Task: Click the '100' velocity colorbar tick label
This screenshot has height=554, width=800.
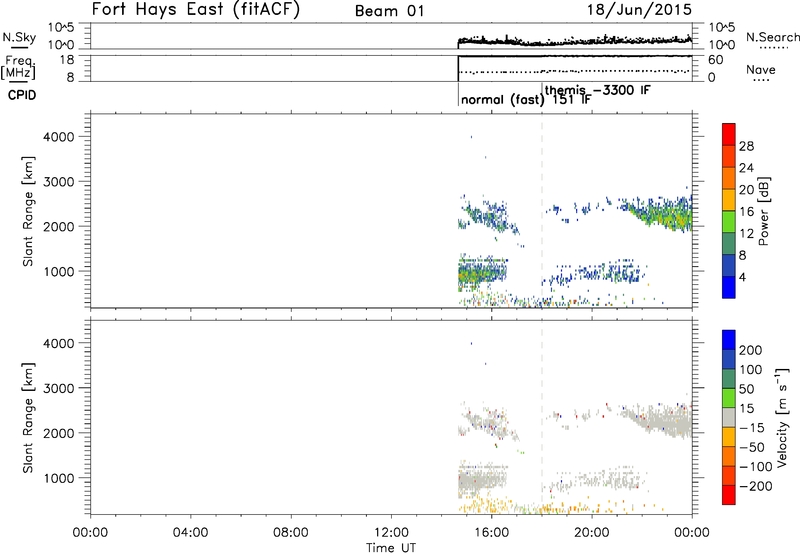Action: click(751, 369)
